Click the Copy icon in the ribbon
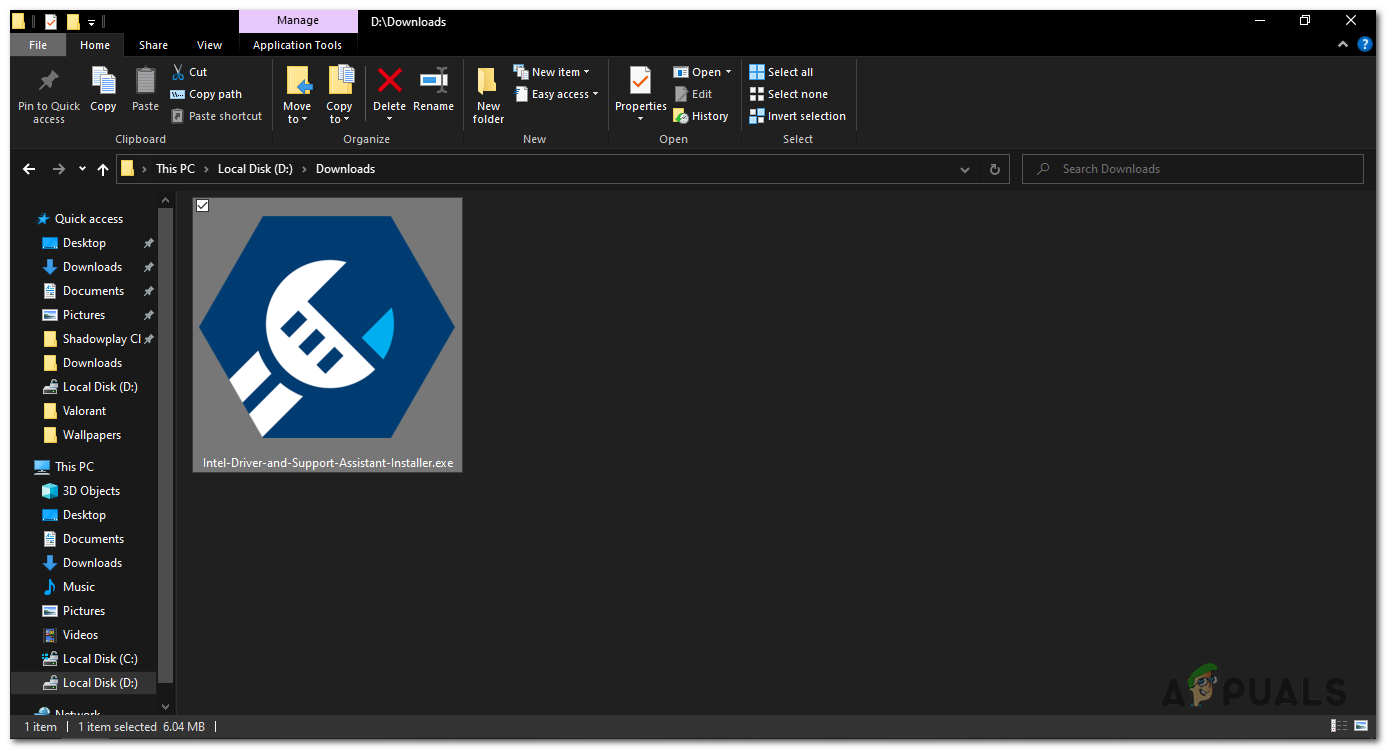Image resolution: width=1387 pixels, height=750 pixels. pos(103,88)
